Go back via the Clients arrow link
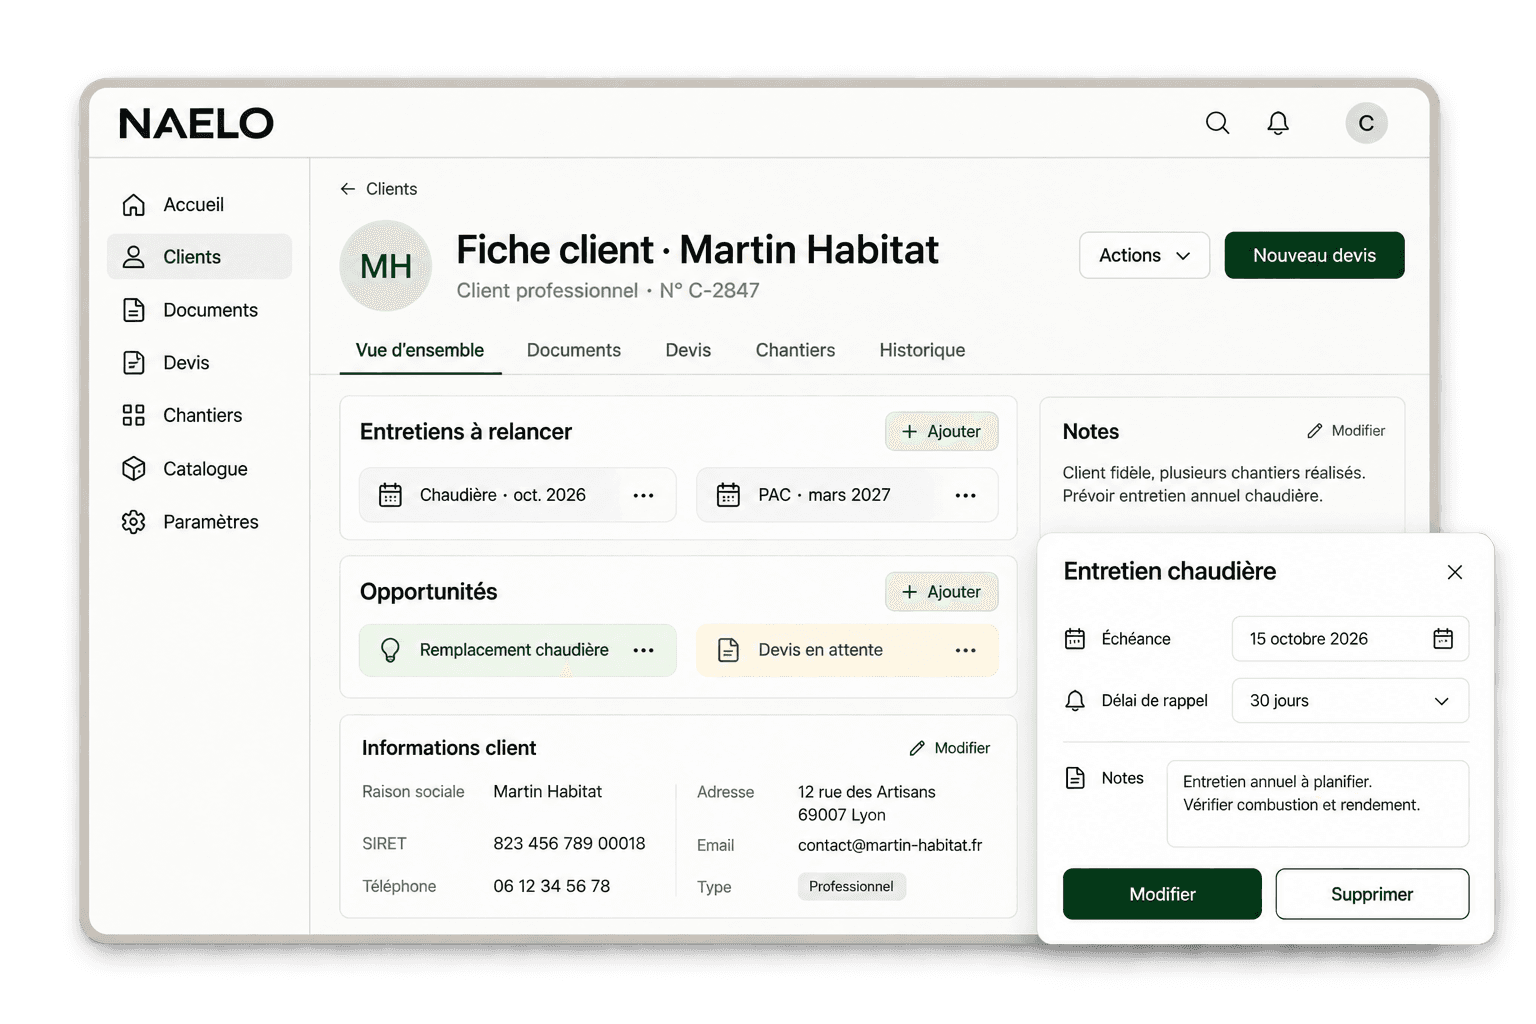The width and height of the screenshot is (1536, 1024). tap(378, 189)
